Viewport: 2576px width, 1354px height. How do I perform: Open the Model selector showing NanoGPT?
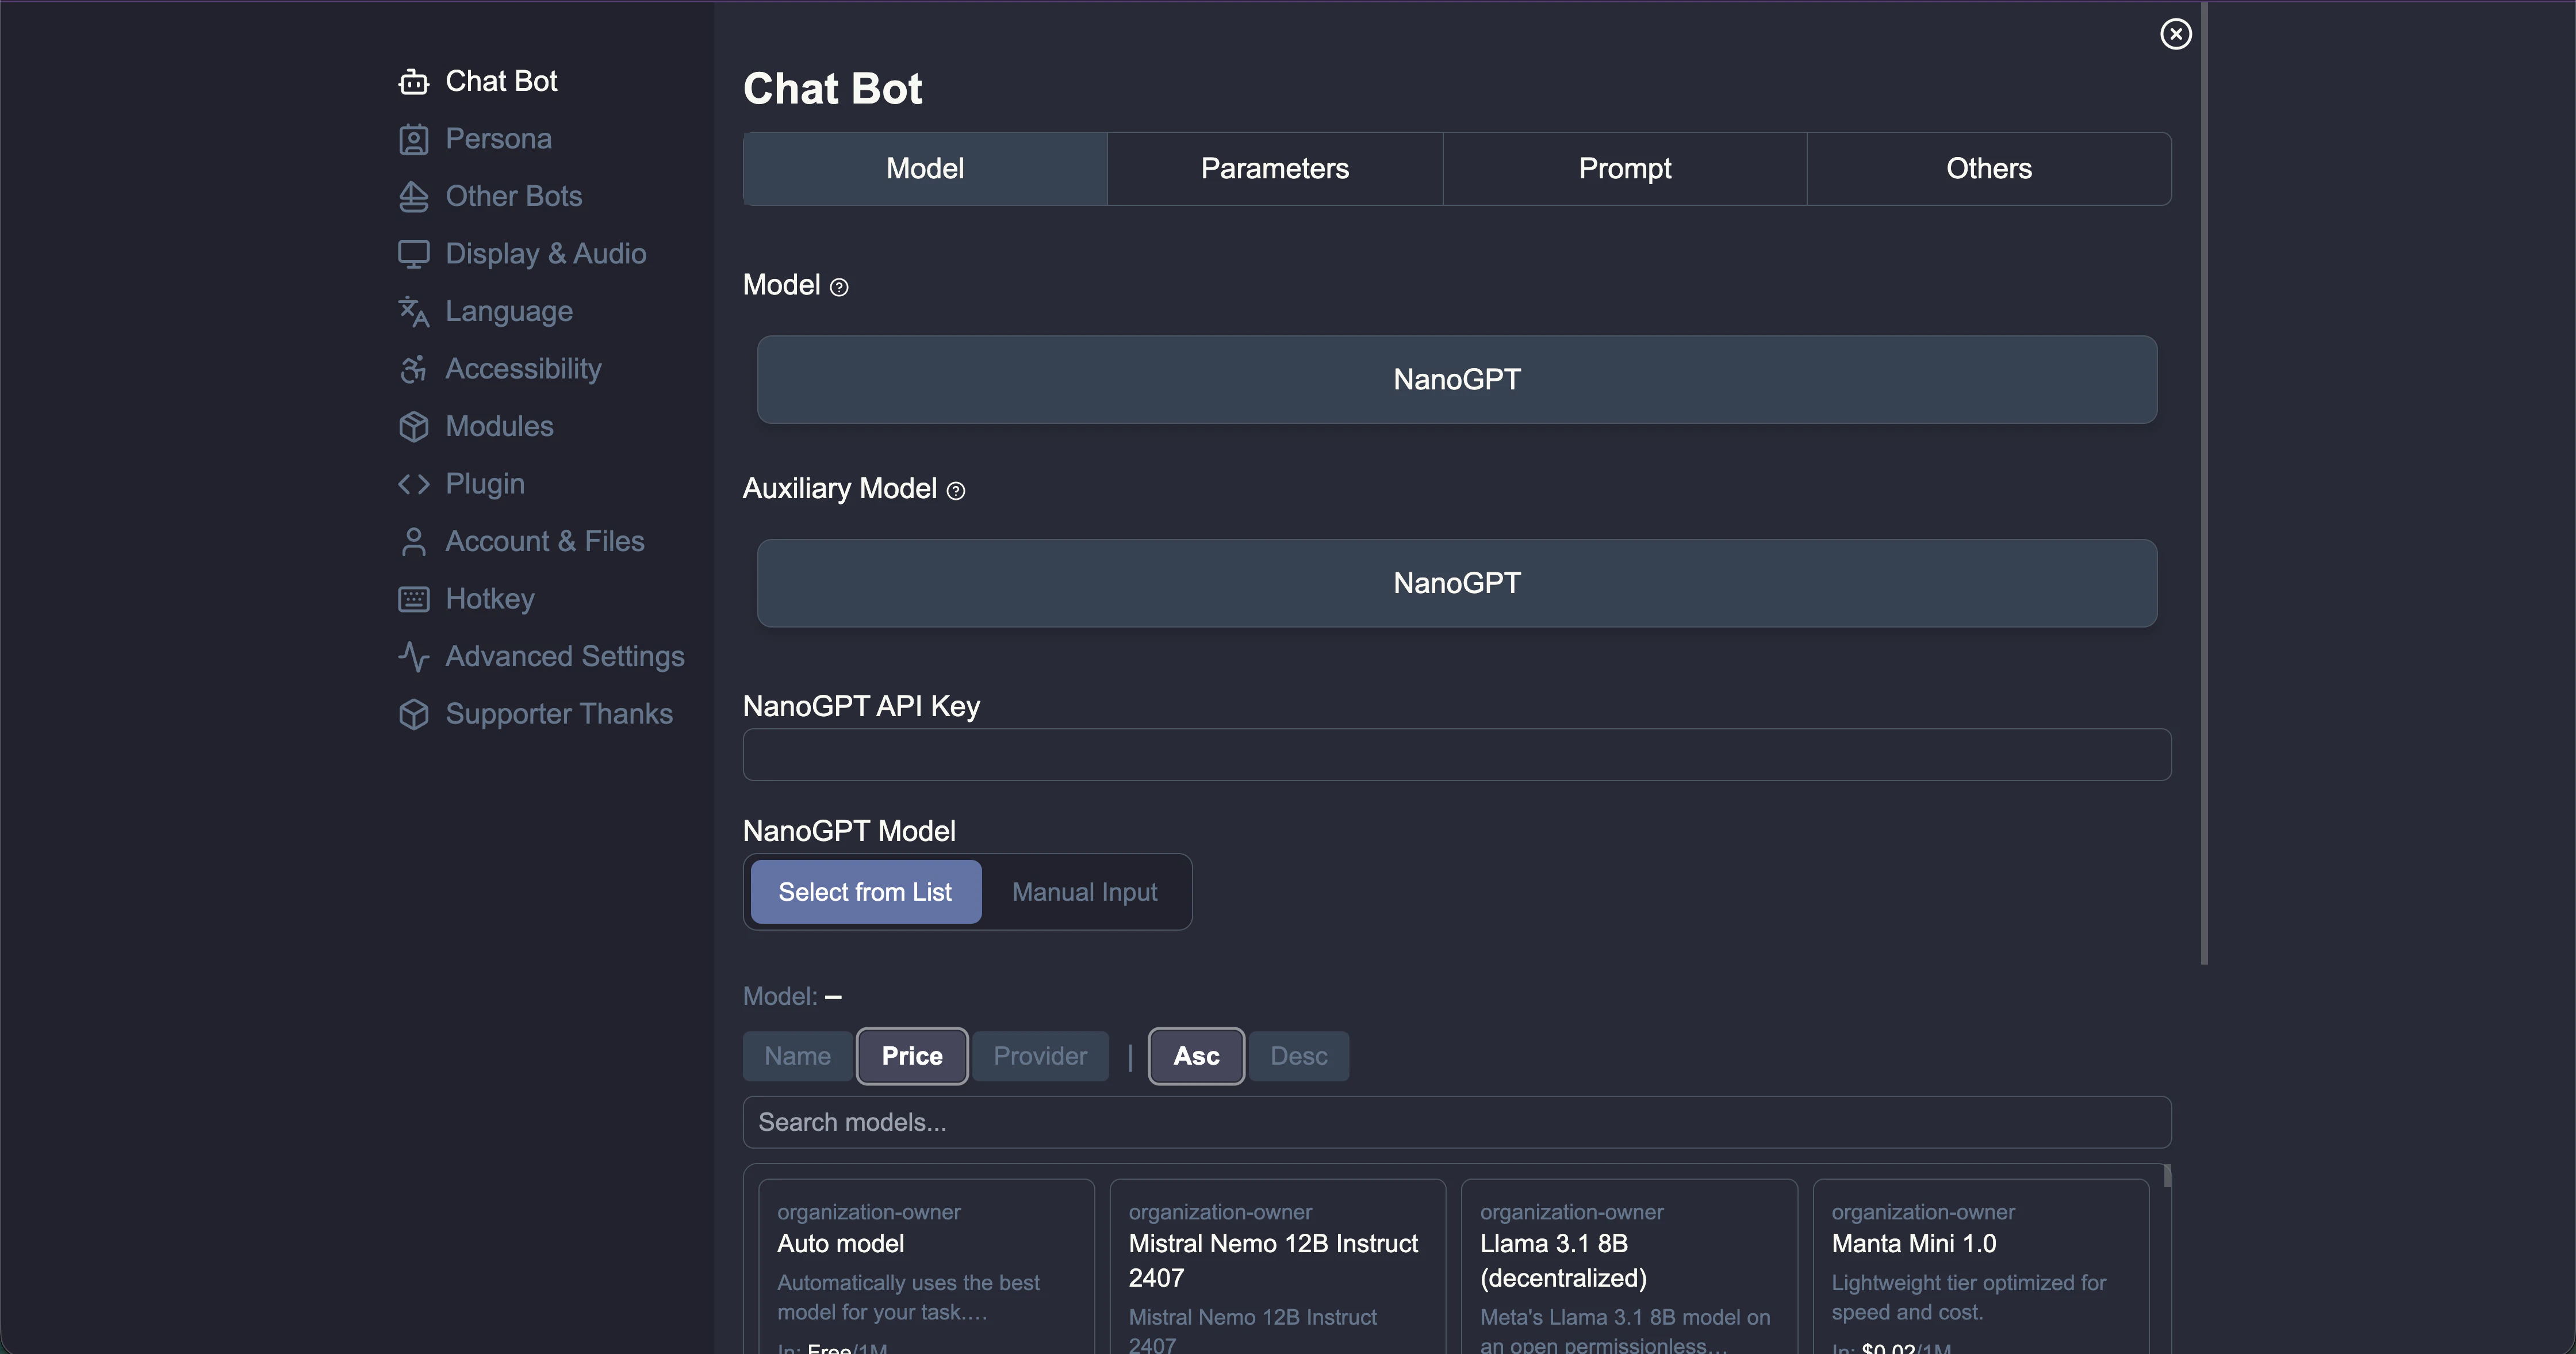pos(1456,379)
